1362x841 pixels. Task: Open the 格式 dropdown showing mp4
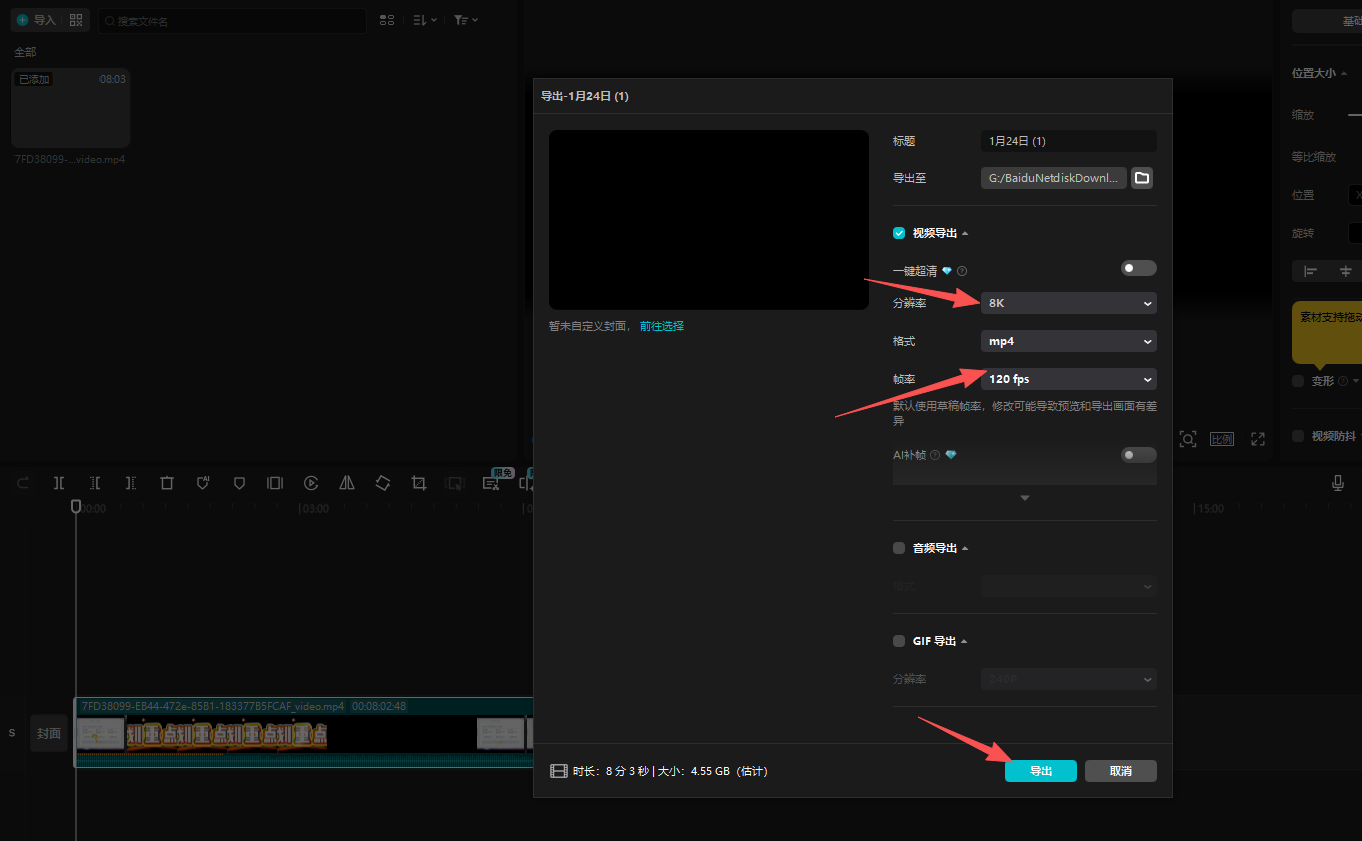(1068, 341)
